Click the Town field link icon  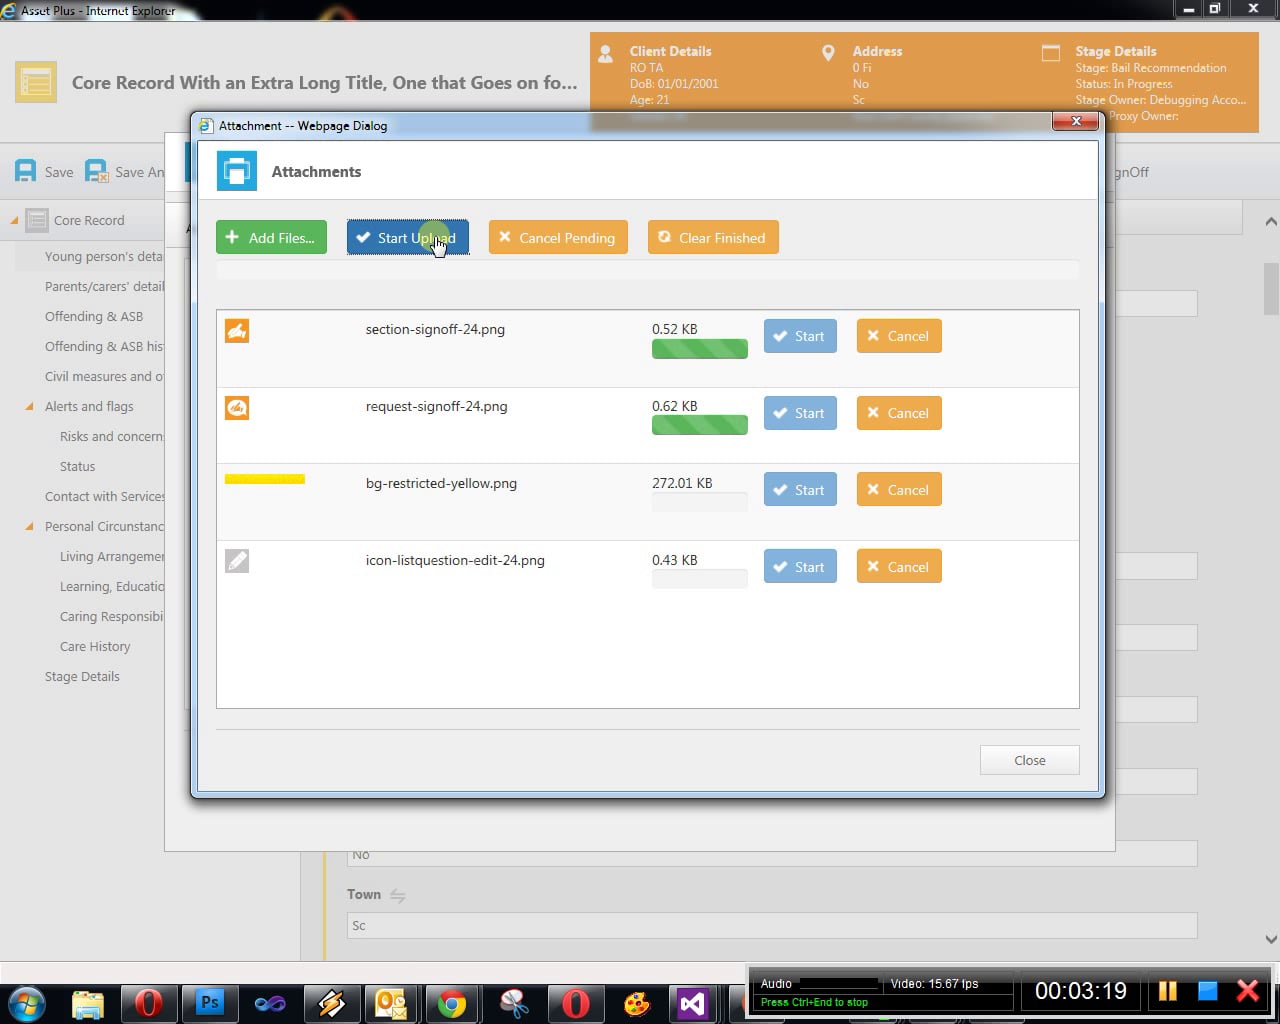tap(397, 895)
